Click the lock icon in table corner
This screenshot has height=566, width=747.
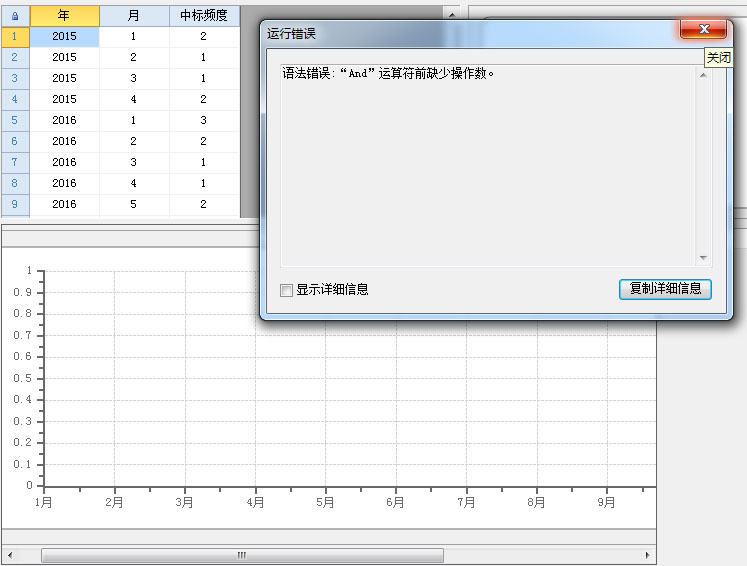point(15,16)
